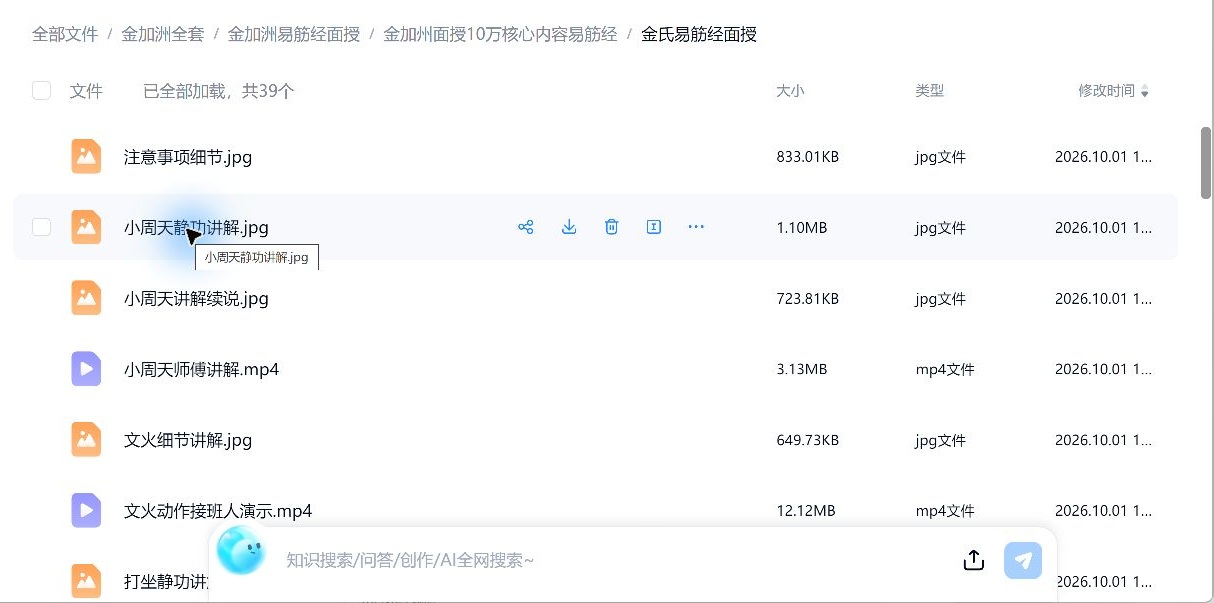The height and width of the screenshot is (603, 1214).
Task: Go to 全部文件 breadcrumb
Action: click(x=65, y=34)
